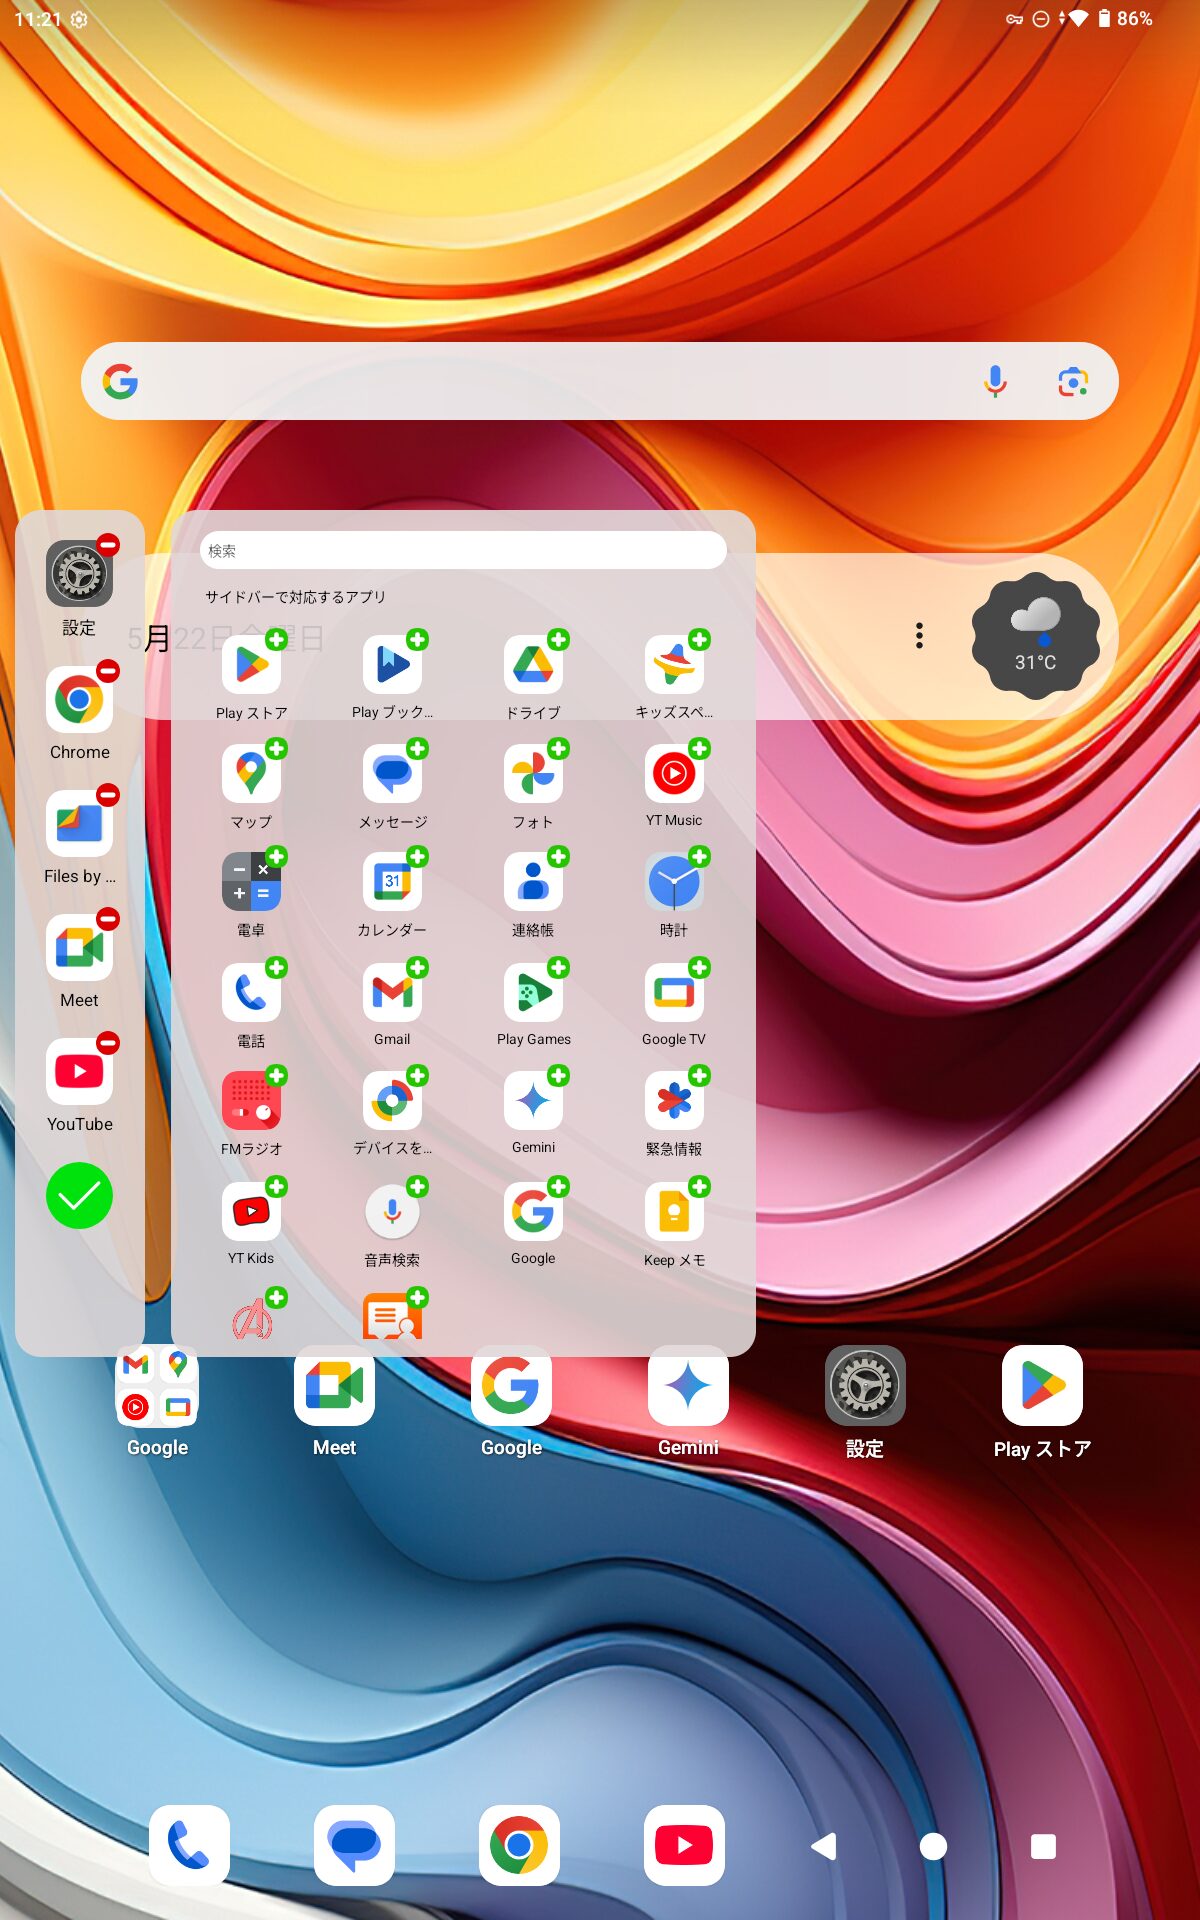Add 連絡帳 contacts app in picker
Screen dimensions: 1200x1920
point(559,857)
